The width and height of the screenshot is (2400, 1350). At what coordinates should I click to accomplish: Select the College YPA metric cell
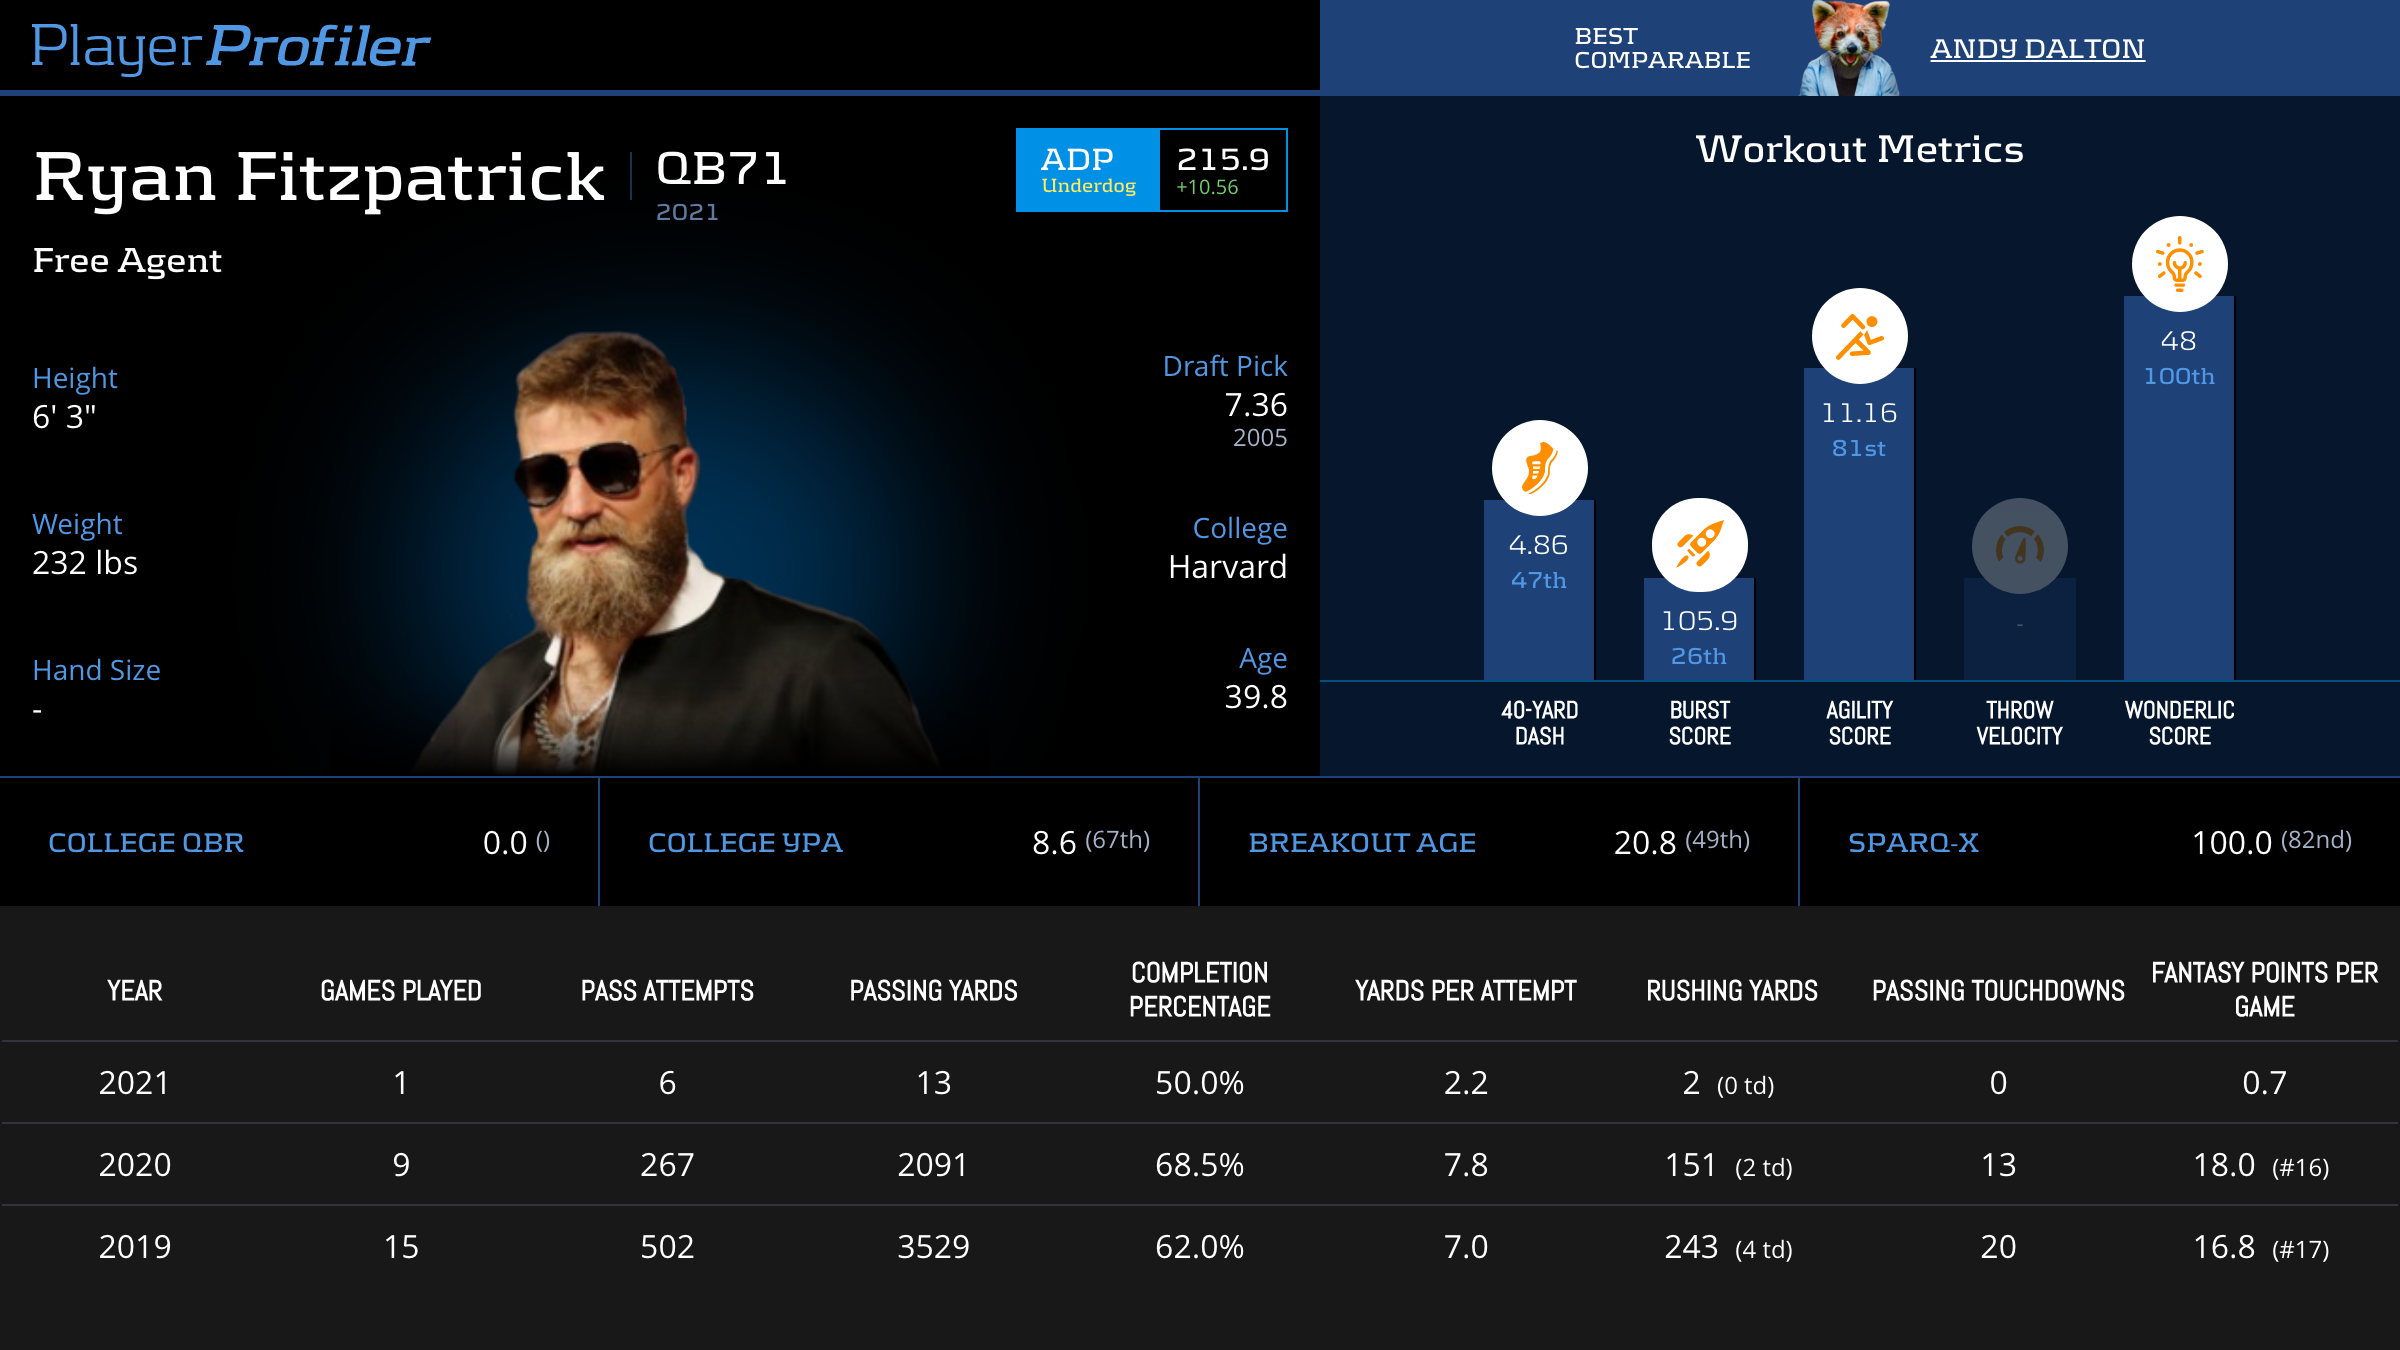898,842
